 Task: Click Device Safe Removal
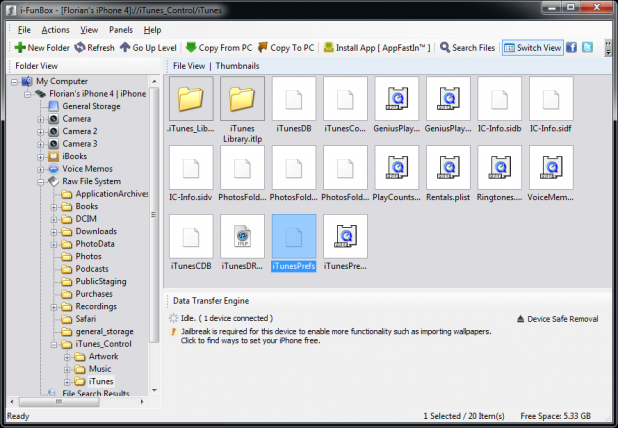[559, 319]
